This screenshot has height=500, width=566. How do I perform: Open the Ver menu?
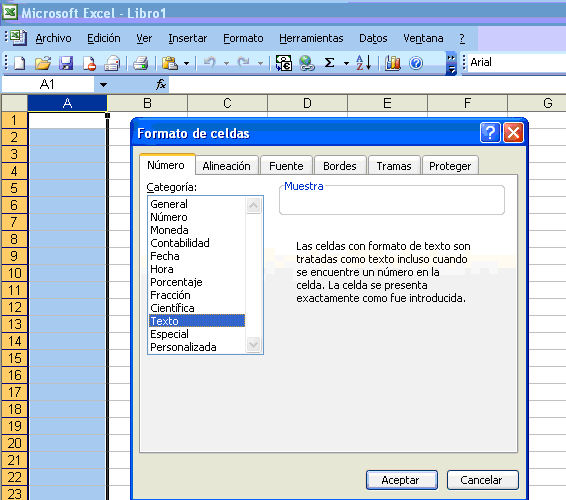[144, 38]
